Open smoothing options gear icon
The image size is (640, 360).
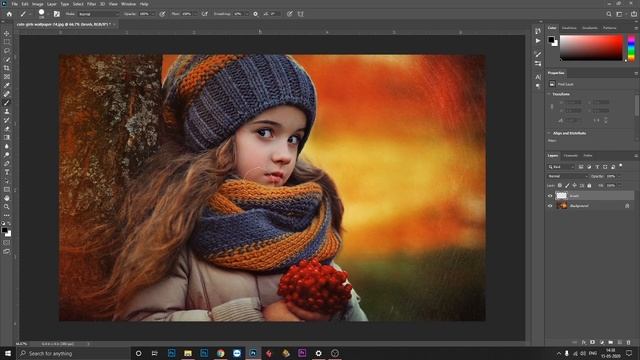tap(256, 14)
